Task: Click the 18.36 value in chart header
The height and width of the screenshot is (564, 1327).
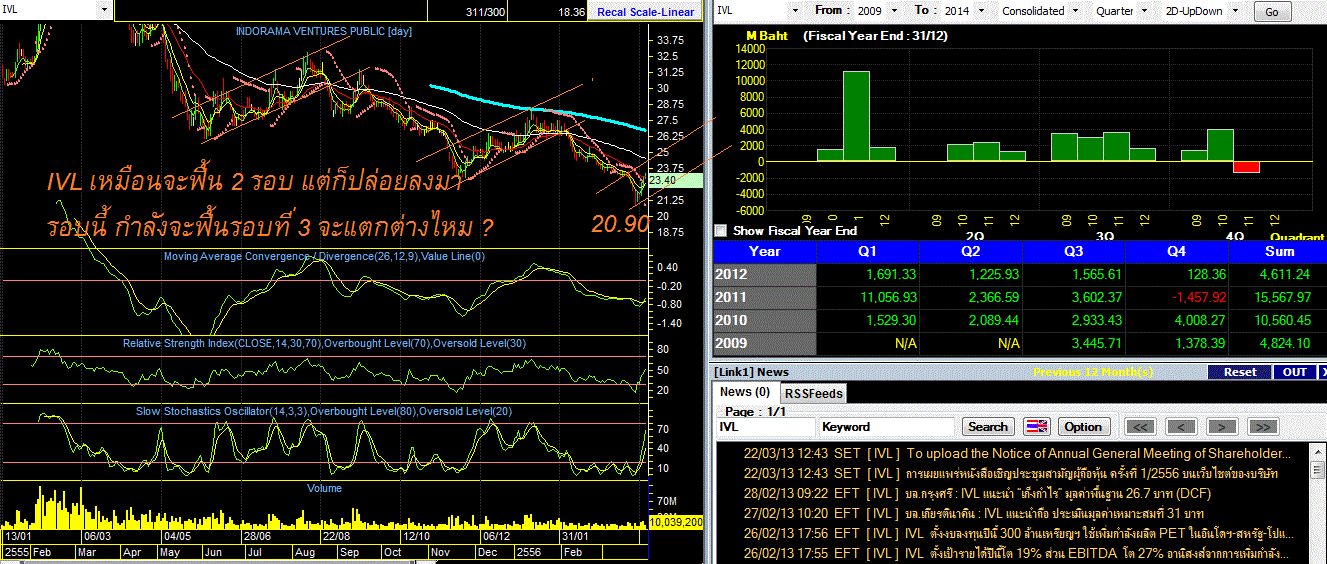Action: (x=571, y=12)
